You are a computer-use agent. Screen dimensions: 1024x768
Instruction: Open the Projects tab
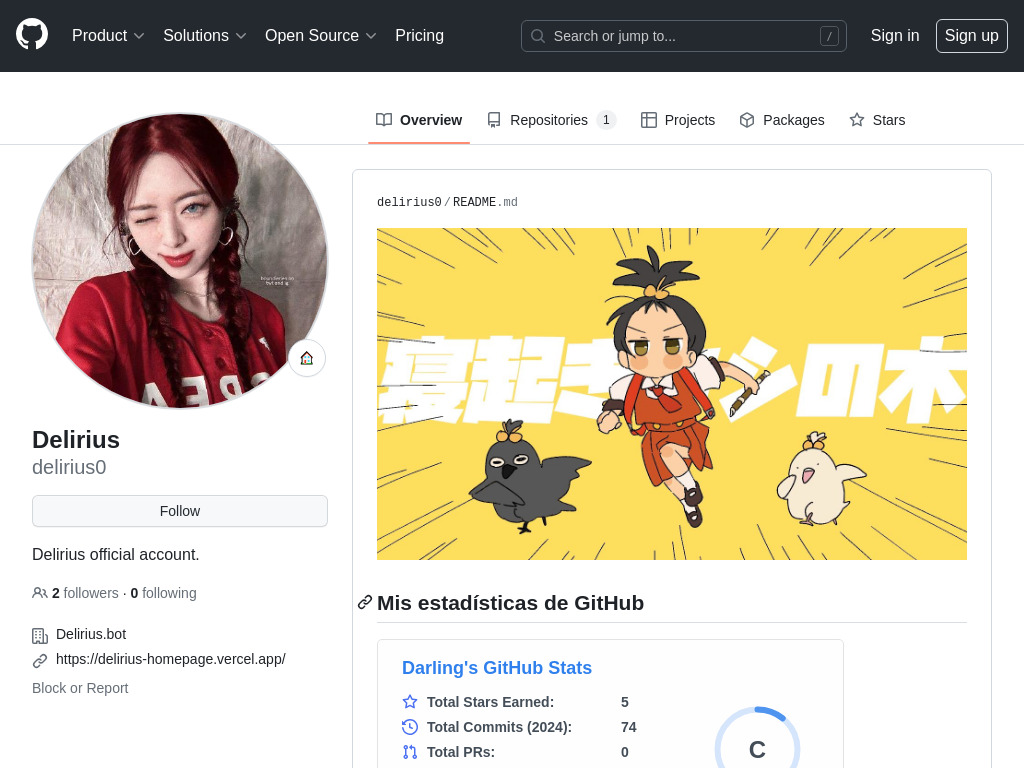coord(678,120)
